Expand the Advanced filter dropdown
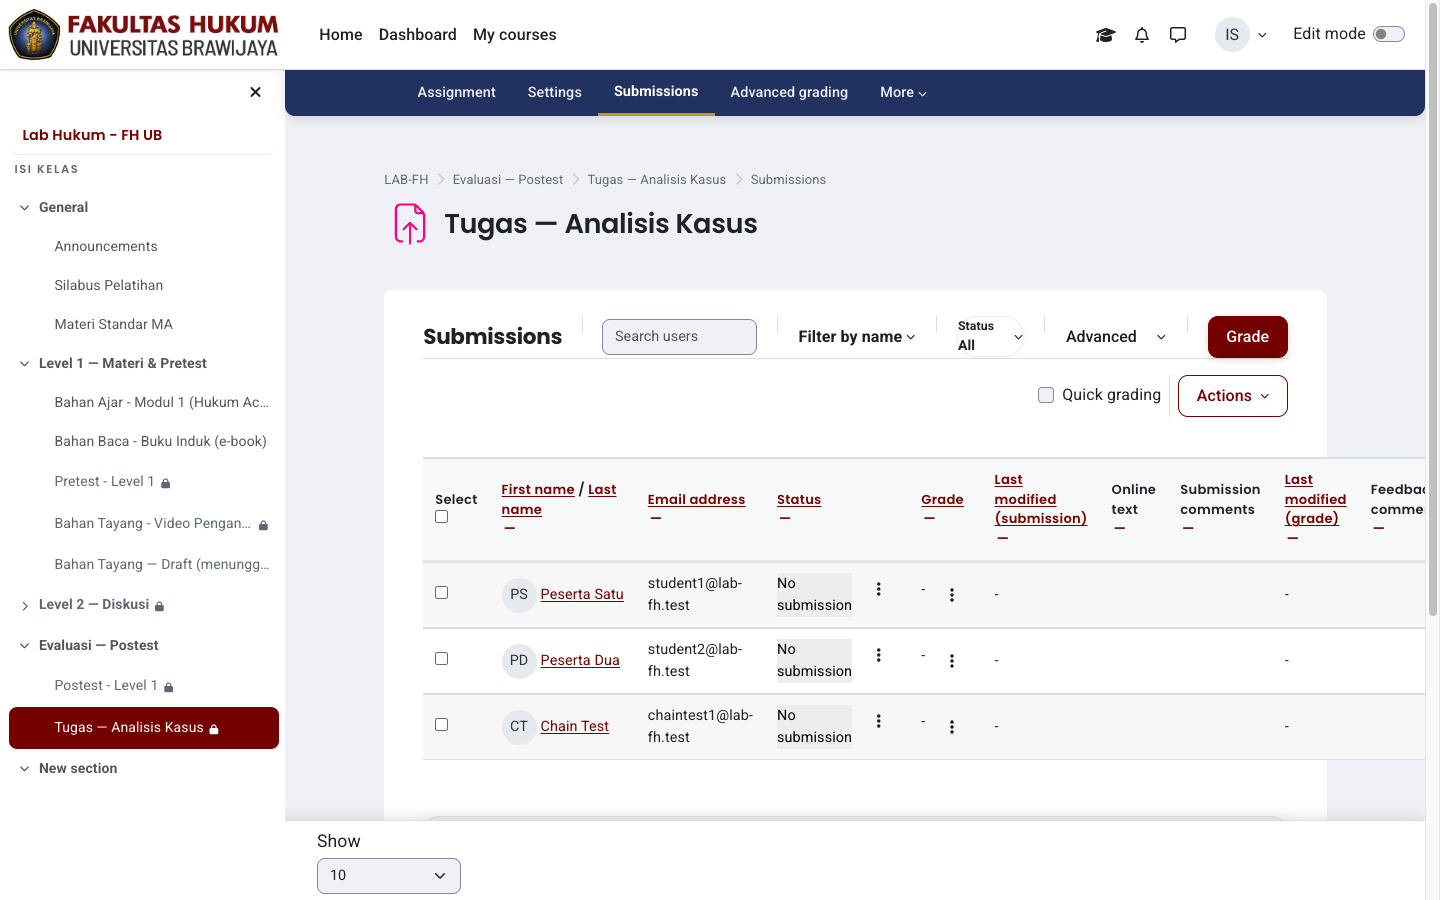1440x900 pixels. click(x=1116, y=337)
